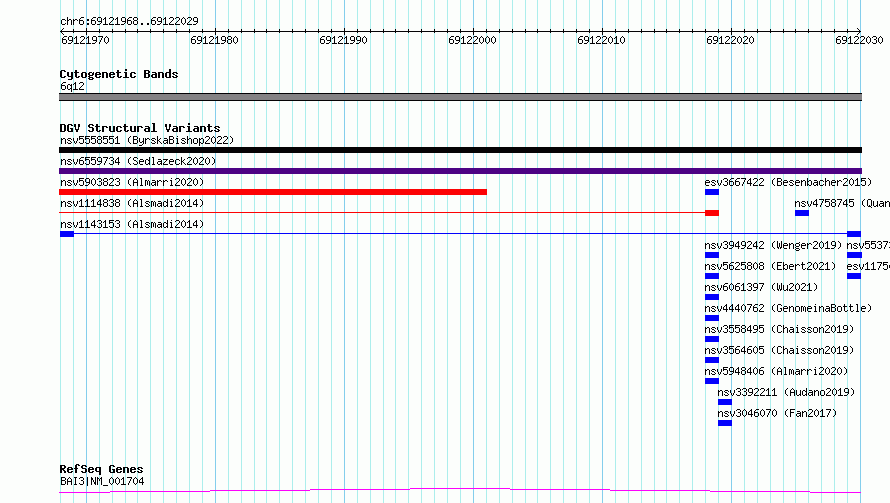
Task: Open the nsv6559734 (Sedlazeck2020) label
Action: pos(138,161)
